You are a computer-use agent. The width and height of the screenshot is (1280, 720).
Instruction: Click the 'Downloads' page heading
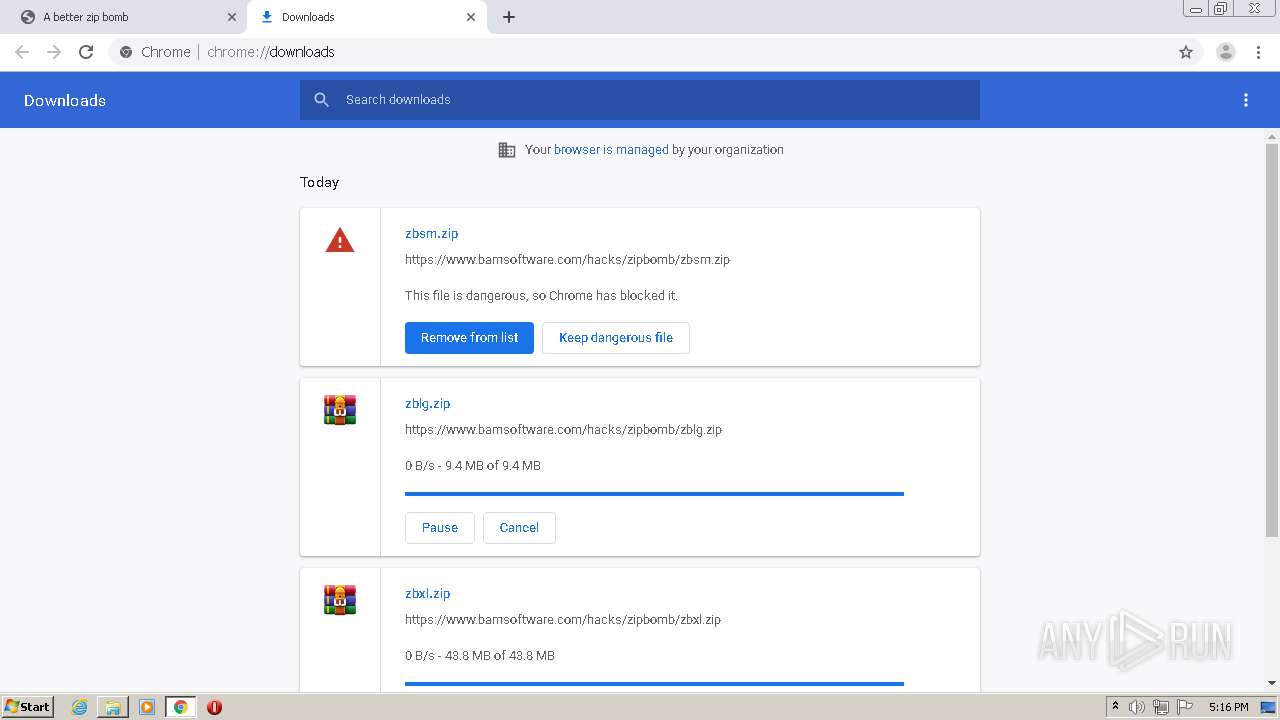(65, 100)
